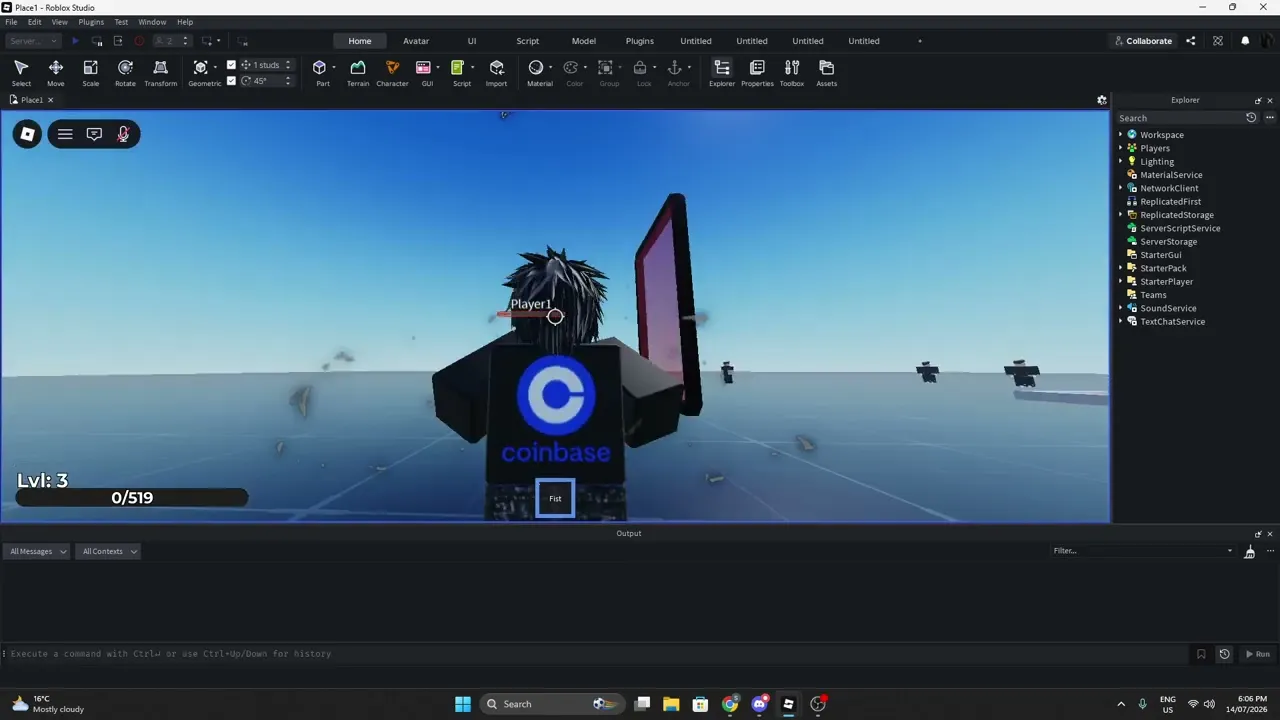Viewport: 1280px width, 720px height.
Task: Activate the Rotate tool
Action: coord(125,72)
